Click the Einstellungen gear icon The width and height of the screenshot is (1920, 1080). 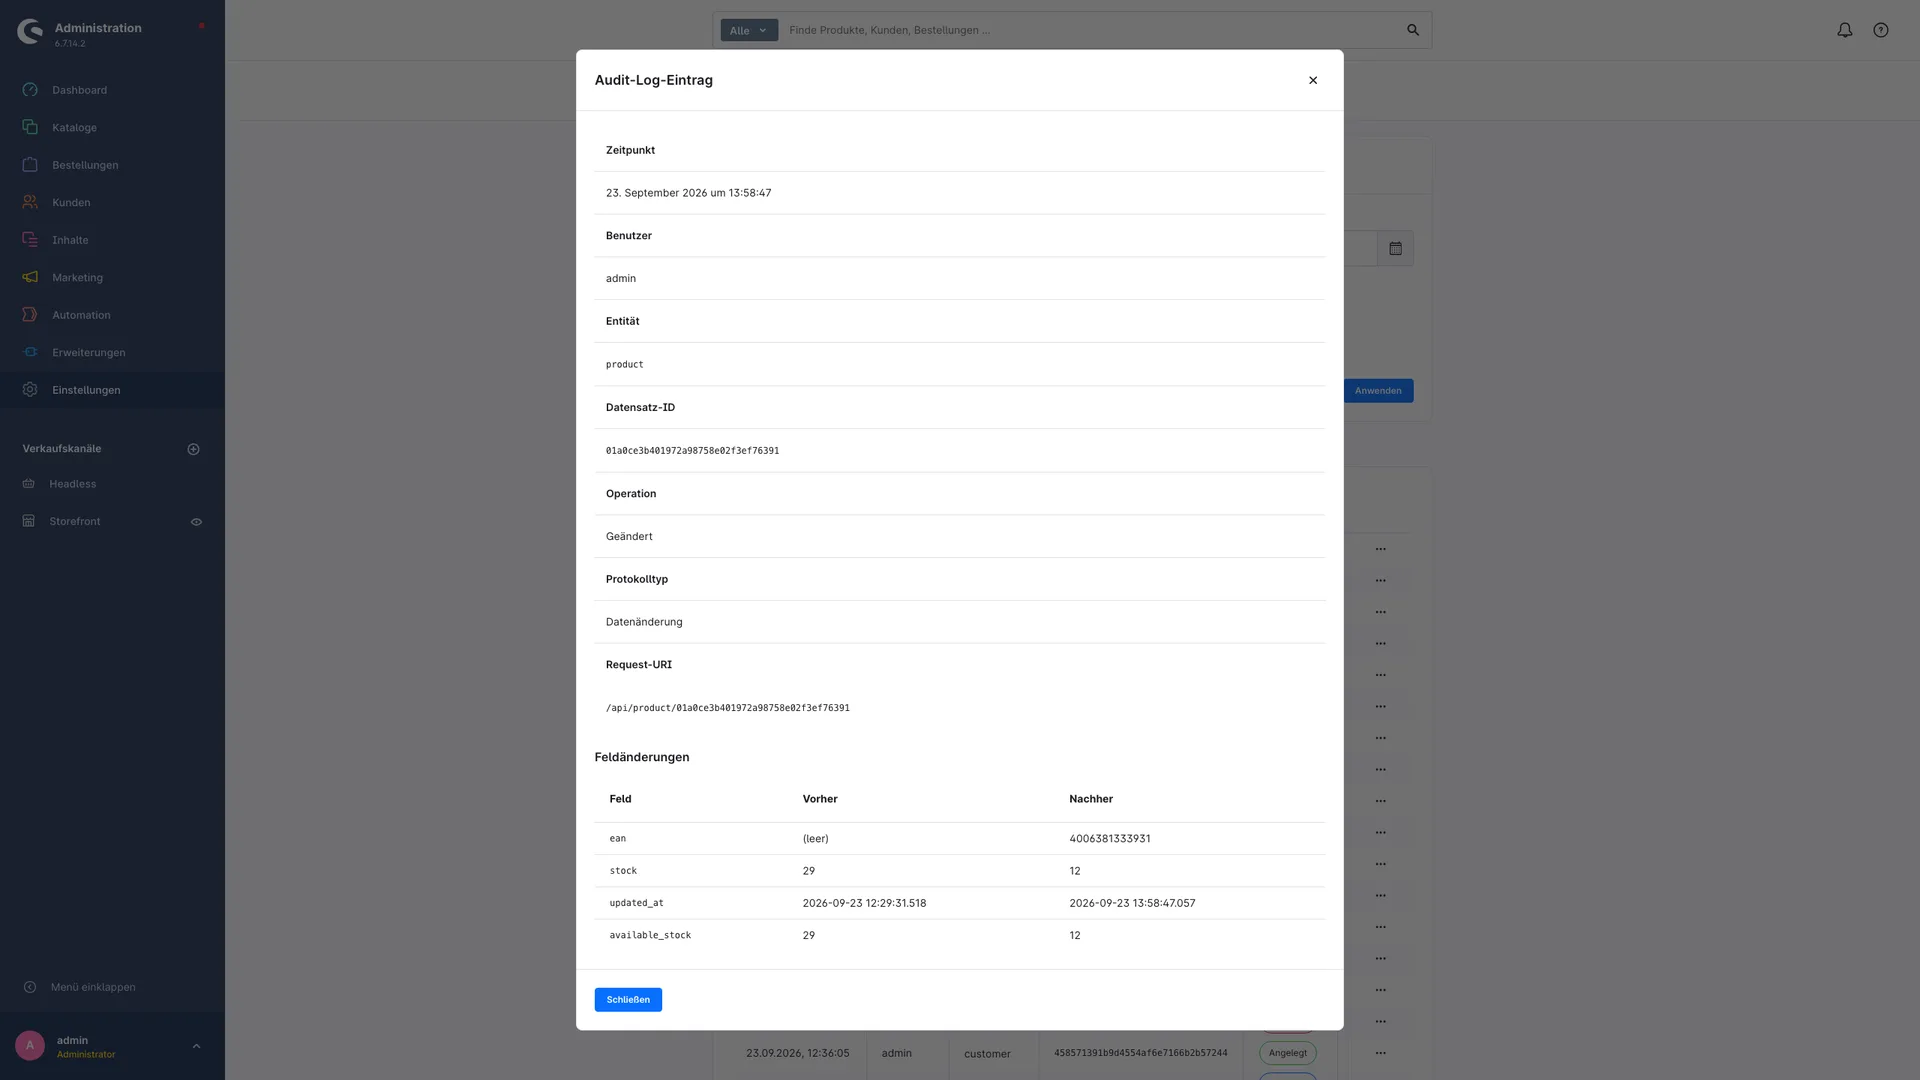pyautogui.click(x=30, y=389)
